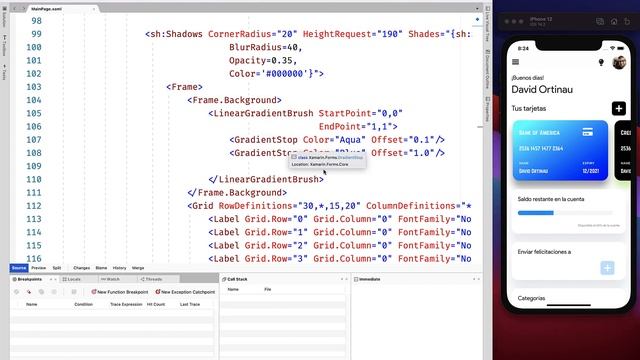The height and width of the screenshot is (360, 640).
Task: Open the Document Outline side panel
Action: click(488, 69)
